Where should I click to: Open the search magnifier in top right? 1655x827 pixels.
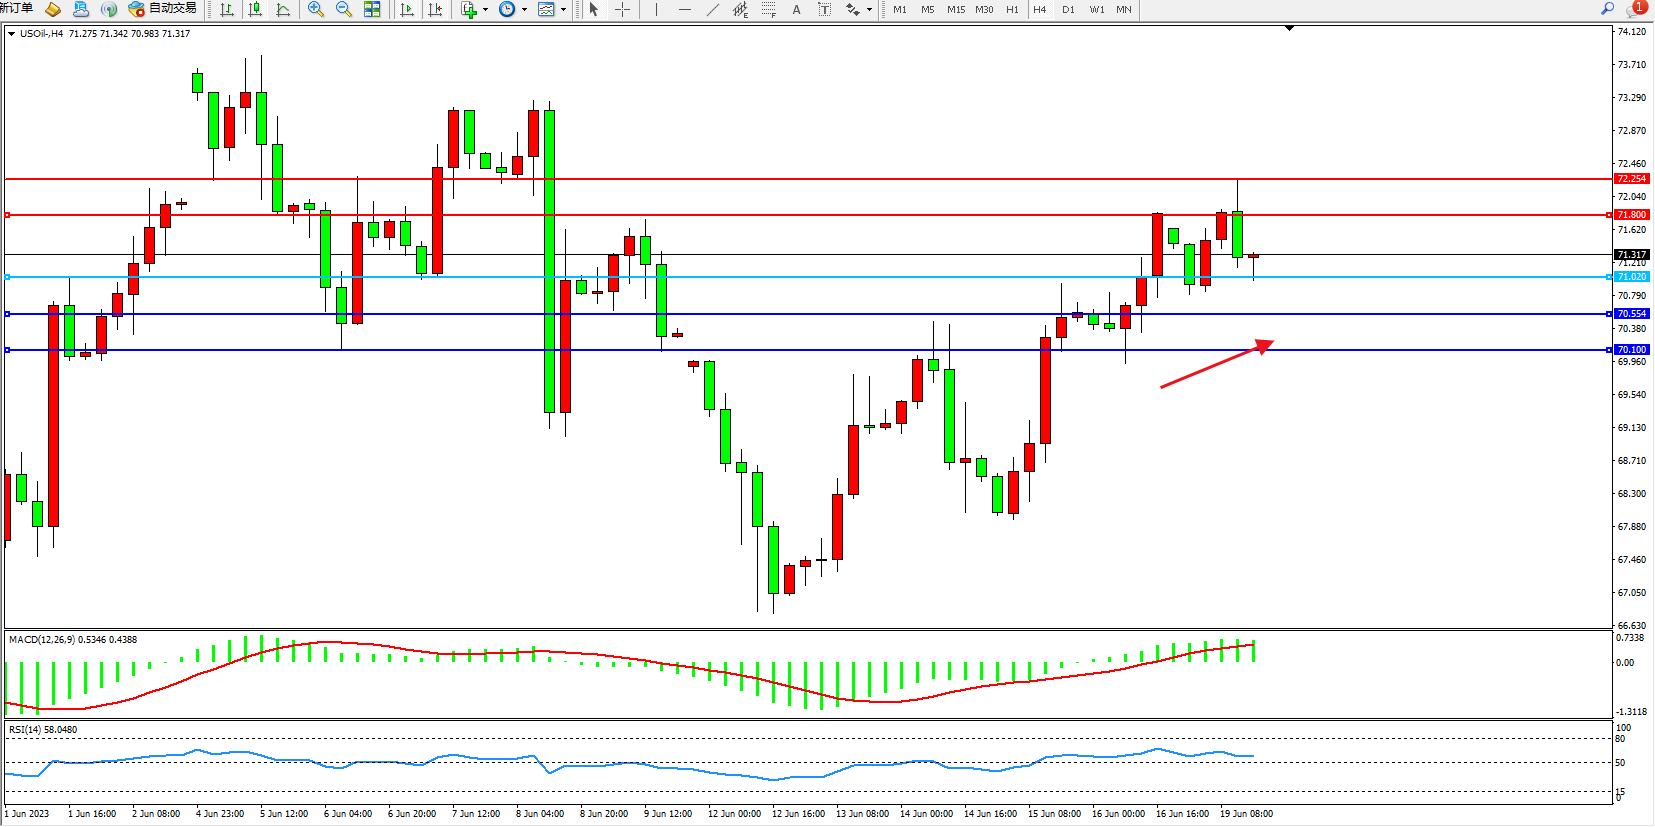tap(1607, 9)
